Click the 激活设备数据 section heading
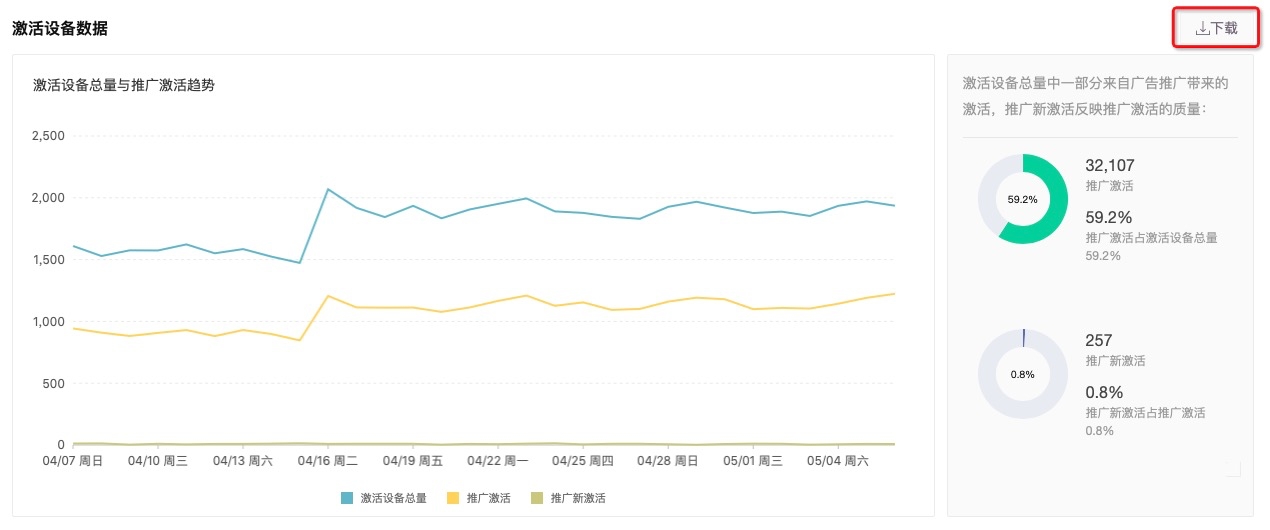Image resolution: width=1270 pixels, height=530 pixels. tap(60, 29)
